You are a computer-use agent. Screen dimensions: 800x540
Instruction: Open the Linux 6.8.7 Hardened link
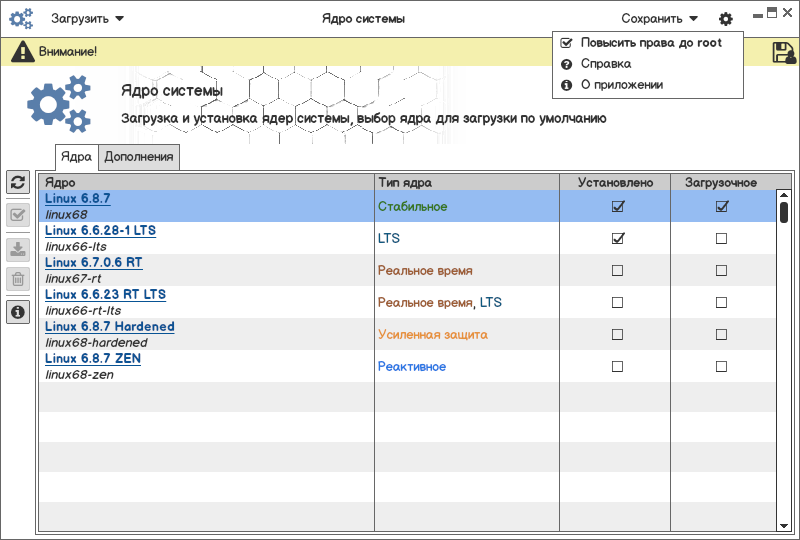point(110,327)
